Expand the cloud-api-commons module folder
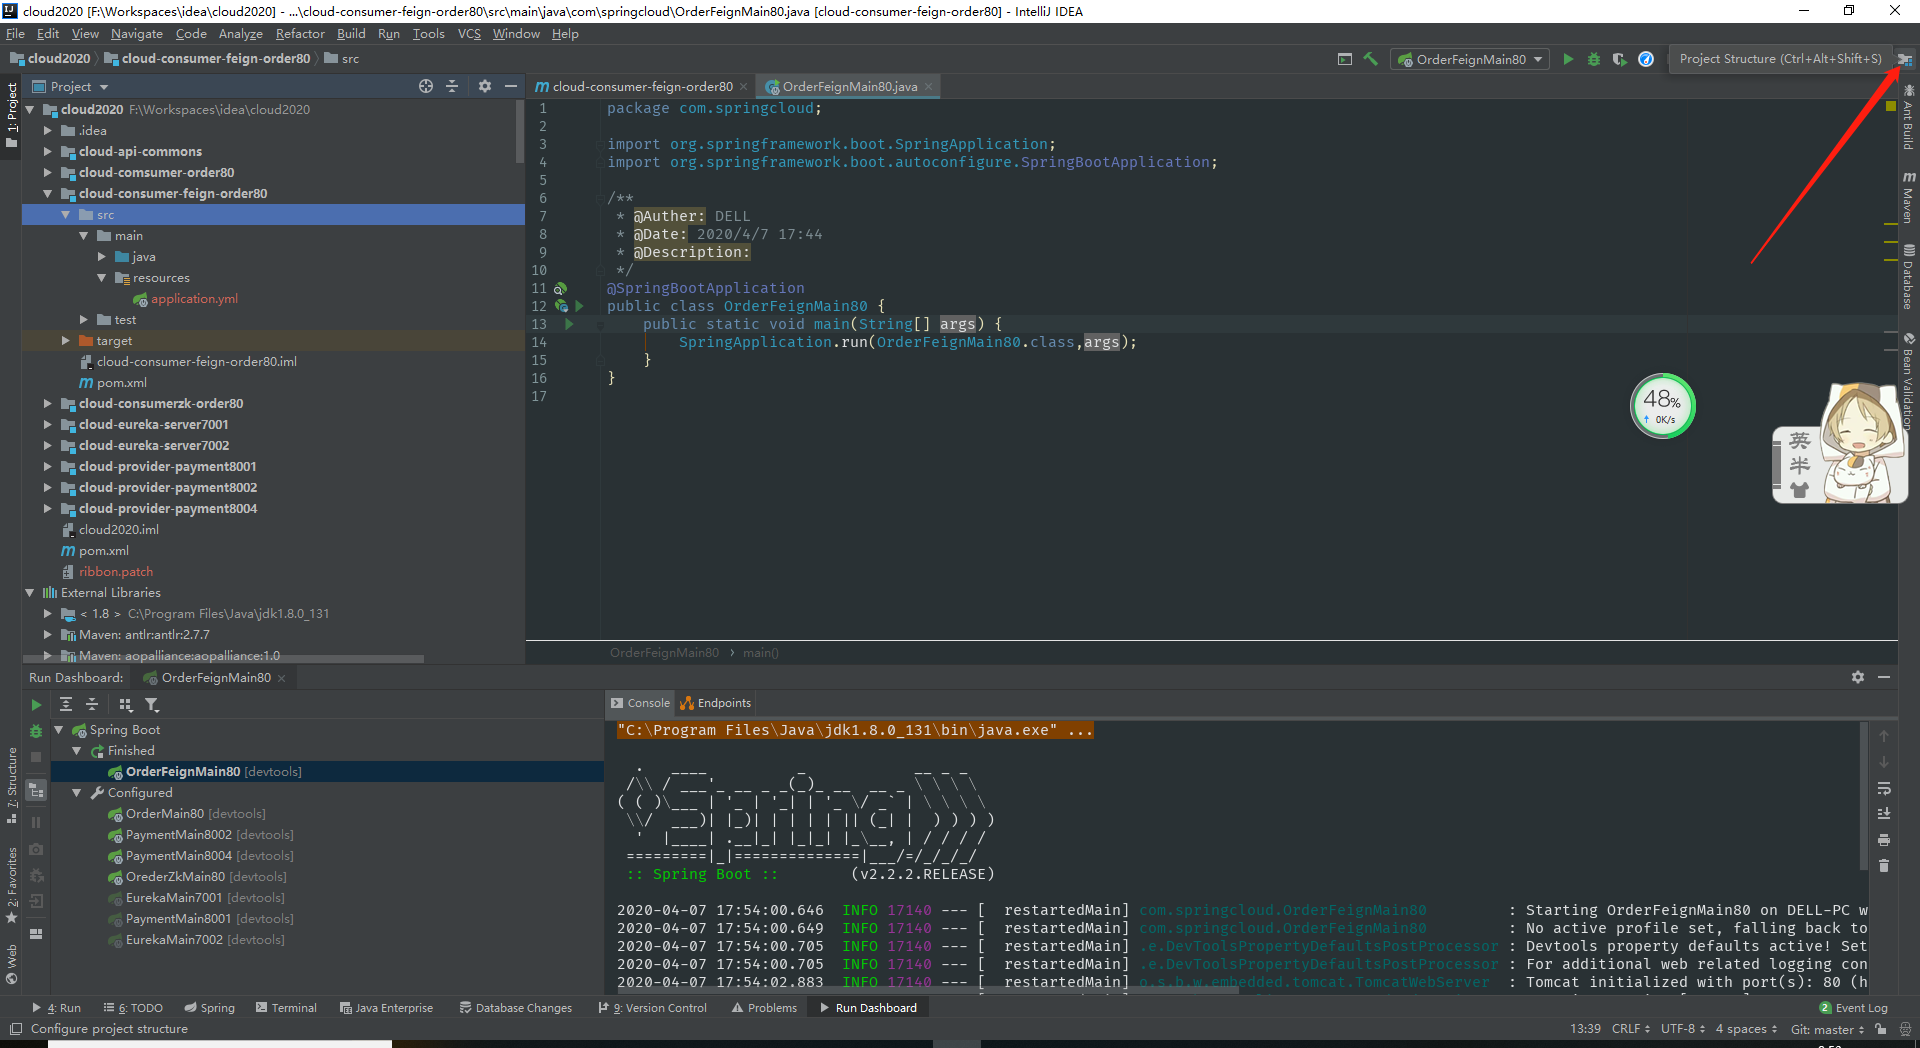 47,152
